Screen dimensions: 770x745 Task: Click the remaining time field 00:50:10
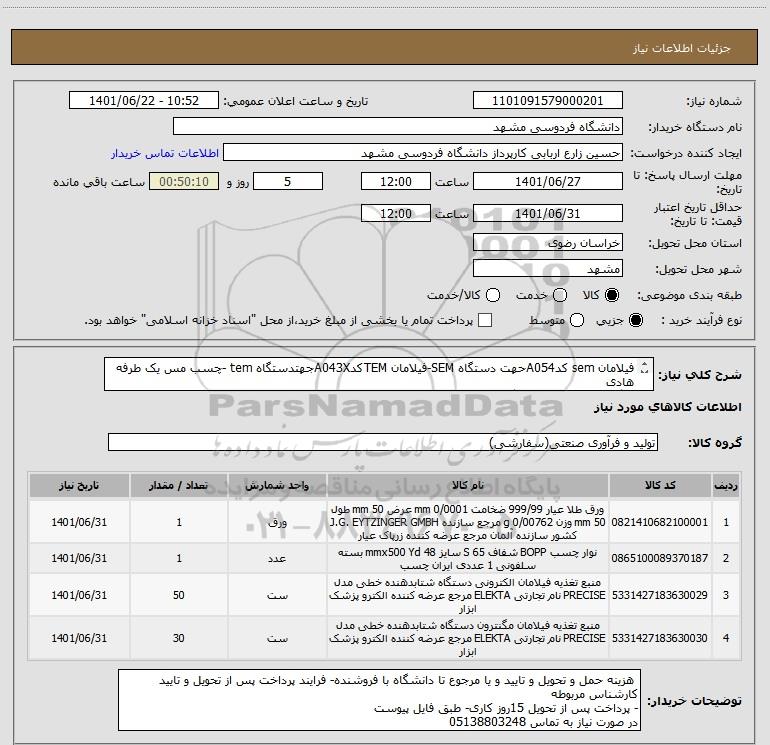pyautogui.click(x=184, y=181)
